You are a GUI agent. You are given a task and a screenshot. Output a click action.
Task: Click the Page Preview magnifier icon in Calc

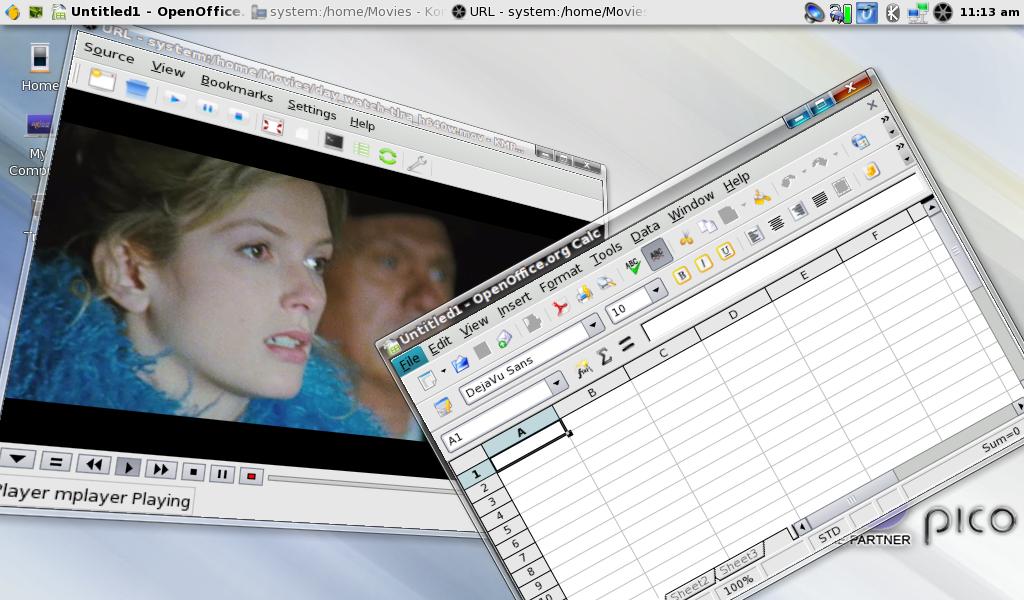(x=607, y=281)
